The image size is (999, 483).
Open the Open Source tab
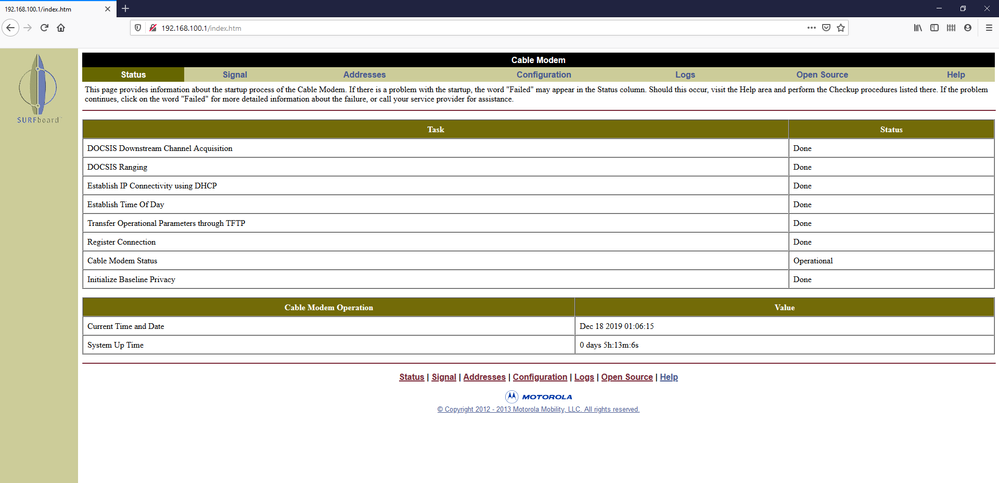click(x=822, y=75)
